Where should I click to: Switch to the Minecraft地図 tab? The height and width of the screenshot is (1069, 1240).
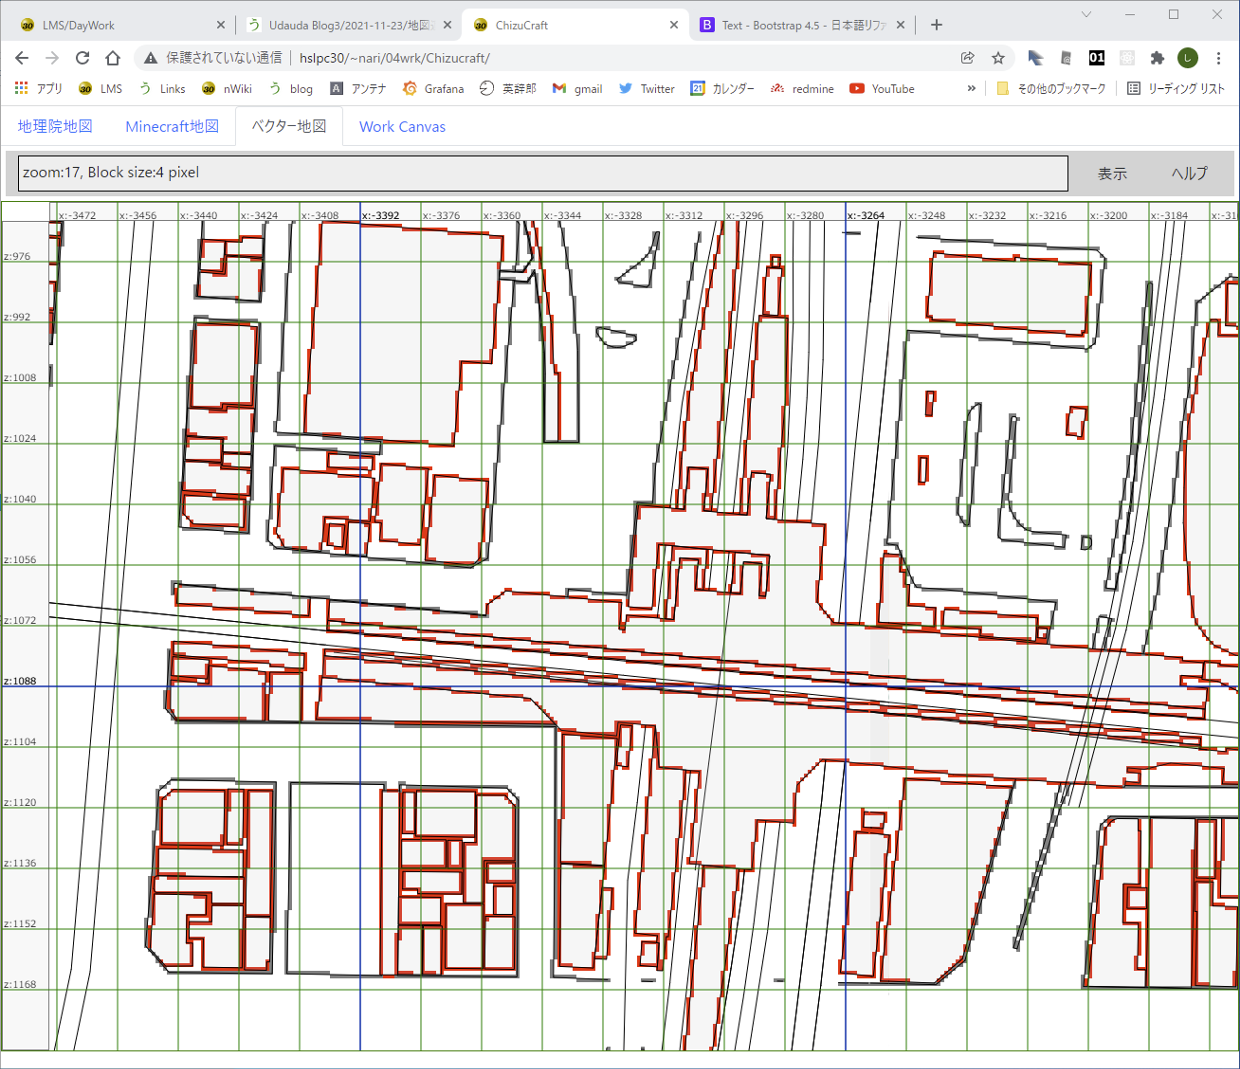pyautogui.click(x=172, y=127)
